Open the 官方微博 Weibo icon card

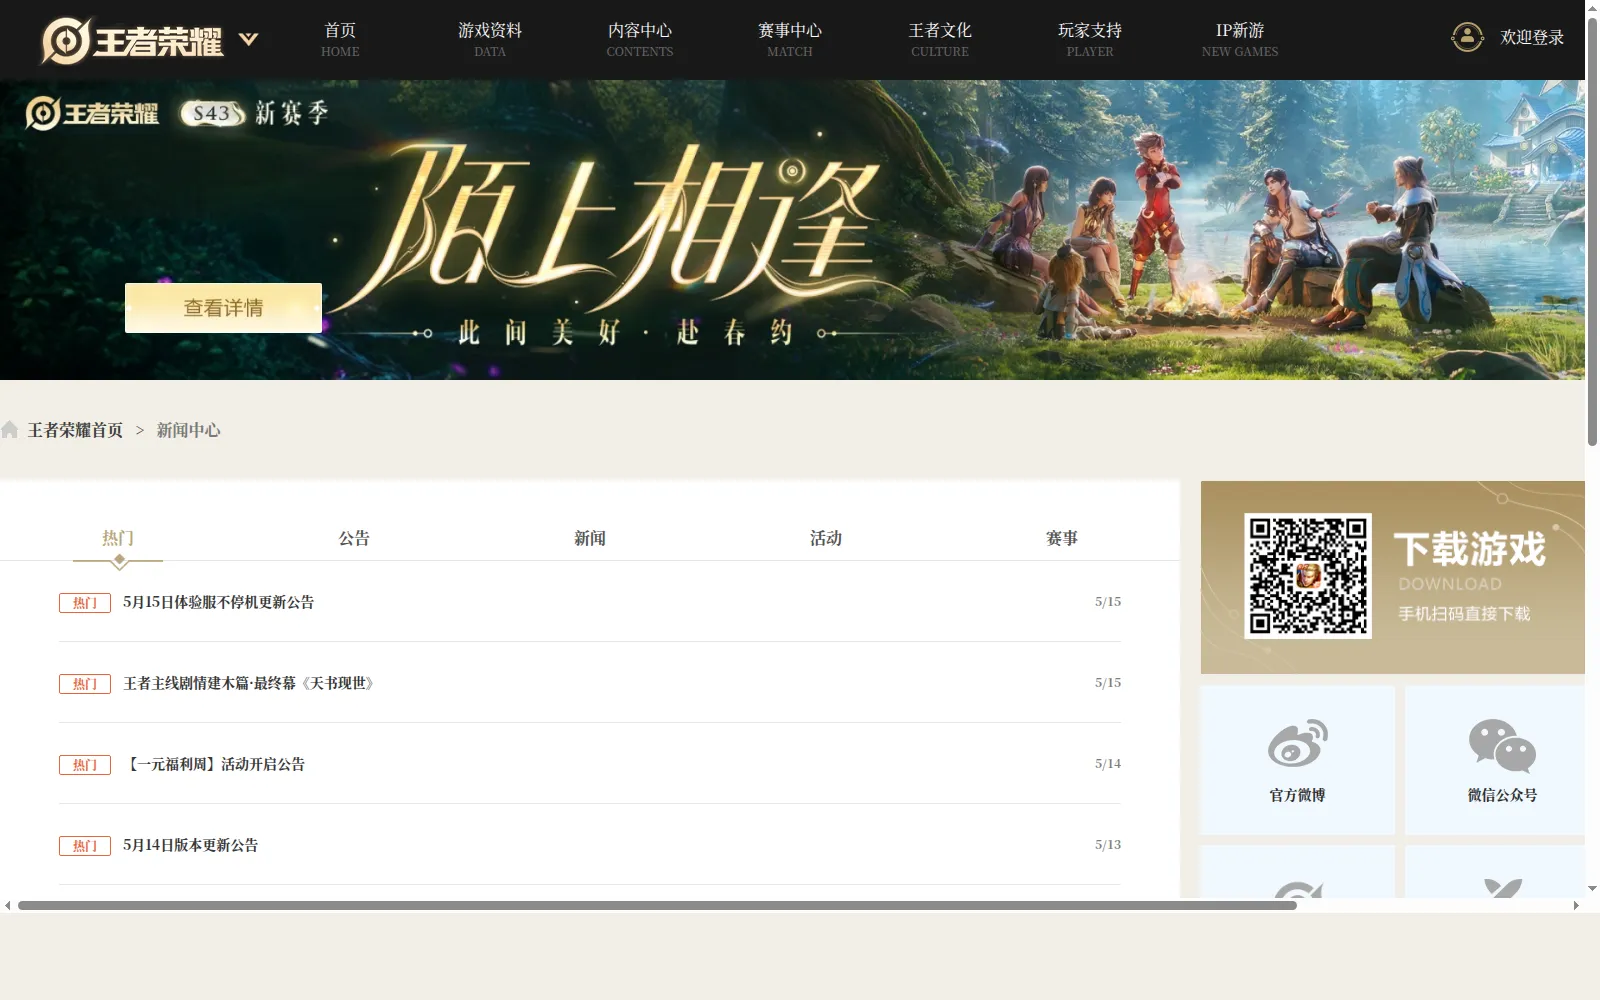[1297, 760]
